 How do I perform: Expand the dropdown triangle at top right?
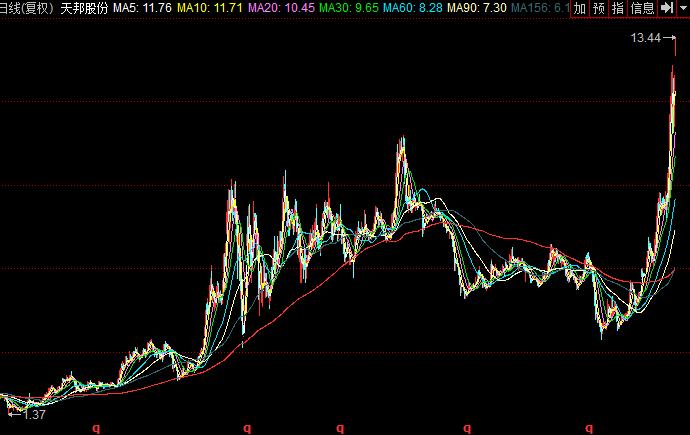pyautogui.click(x=683, y=8)
